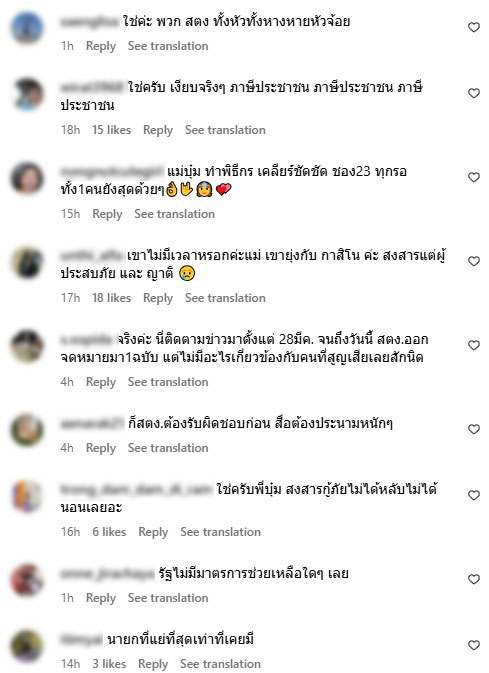The height and width of the screenshot is (673, 489).
Task: See translation of the 18-likes comment
Action: coord(225,298)
